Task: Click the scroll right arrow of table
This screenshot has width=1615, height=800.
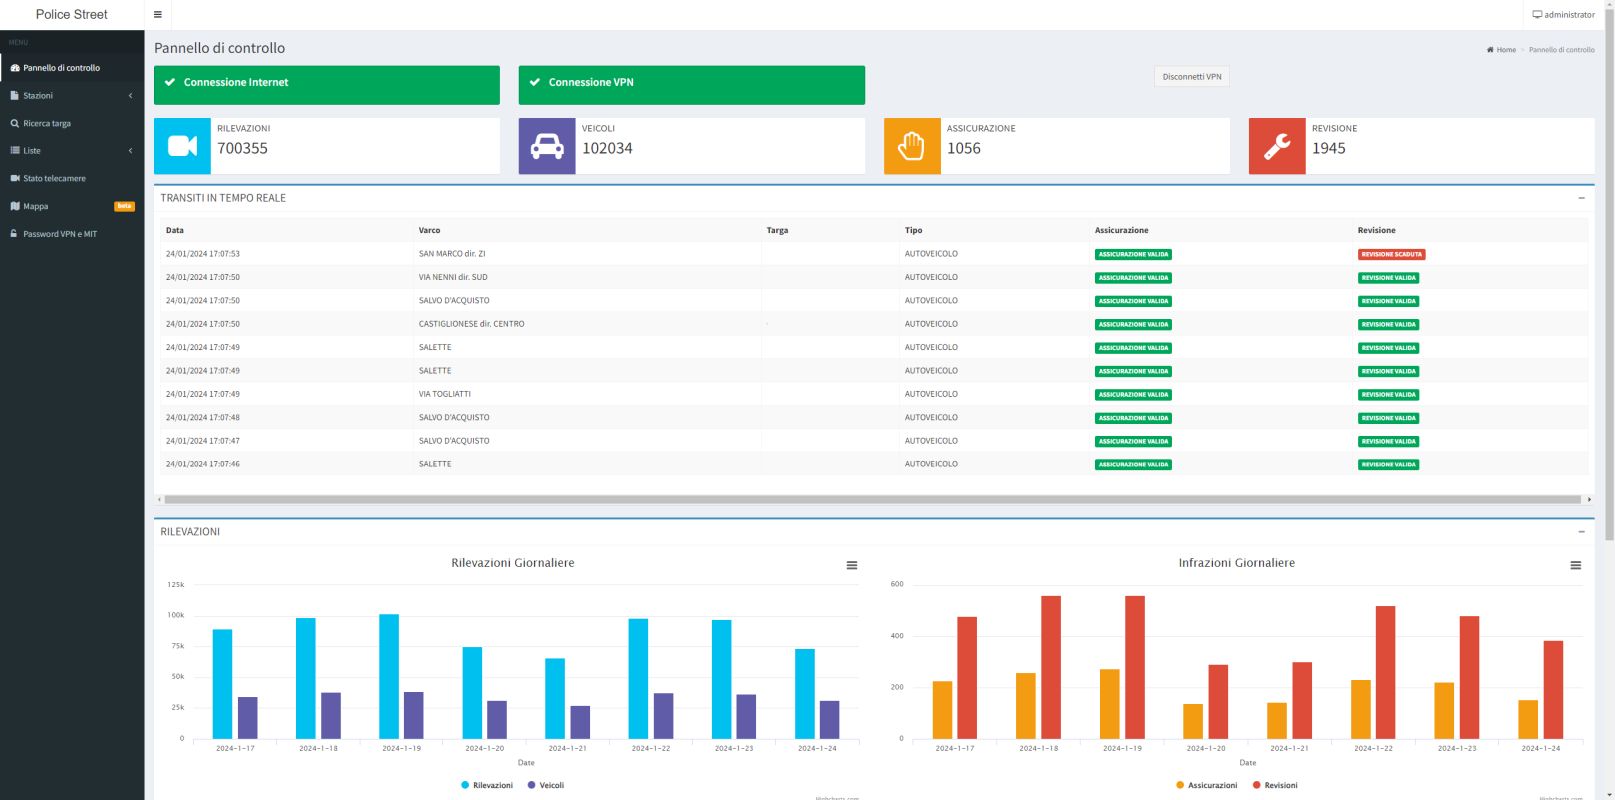Action: point(1589,499)
